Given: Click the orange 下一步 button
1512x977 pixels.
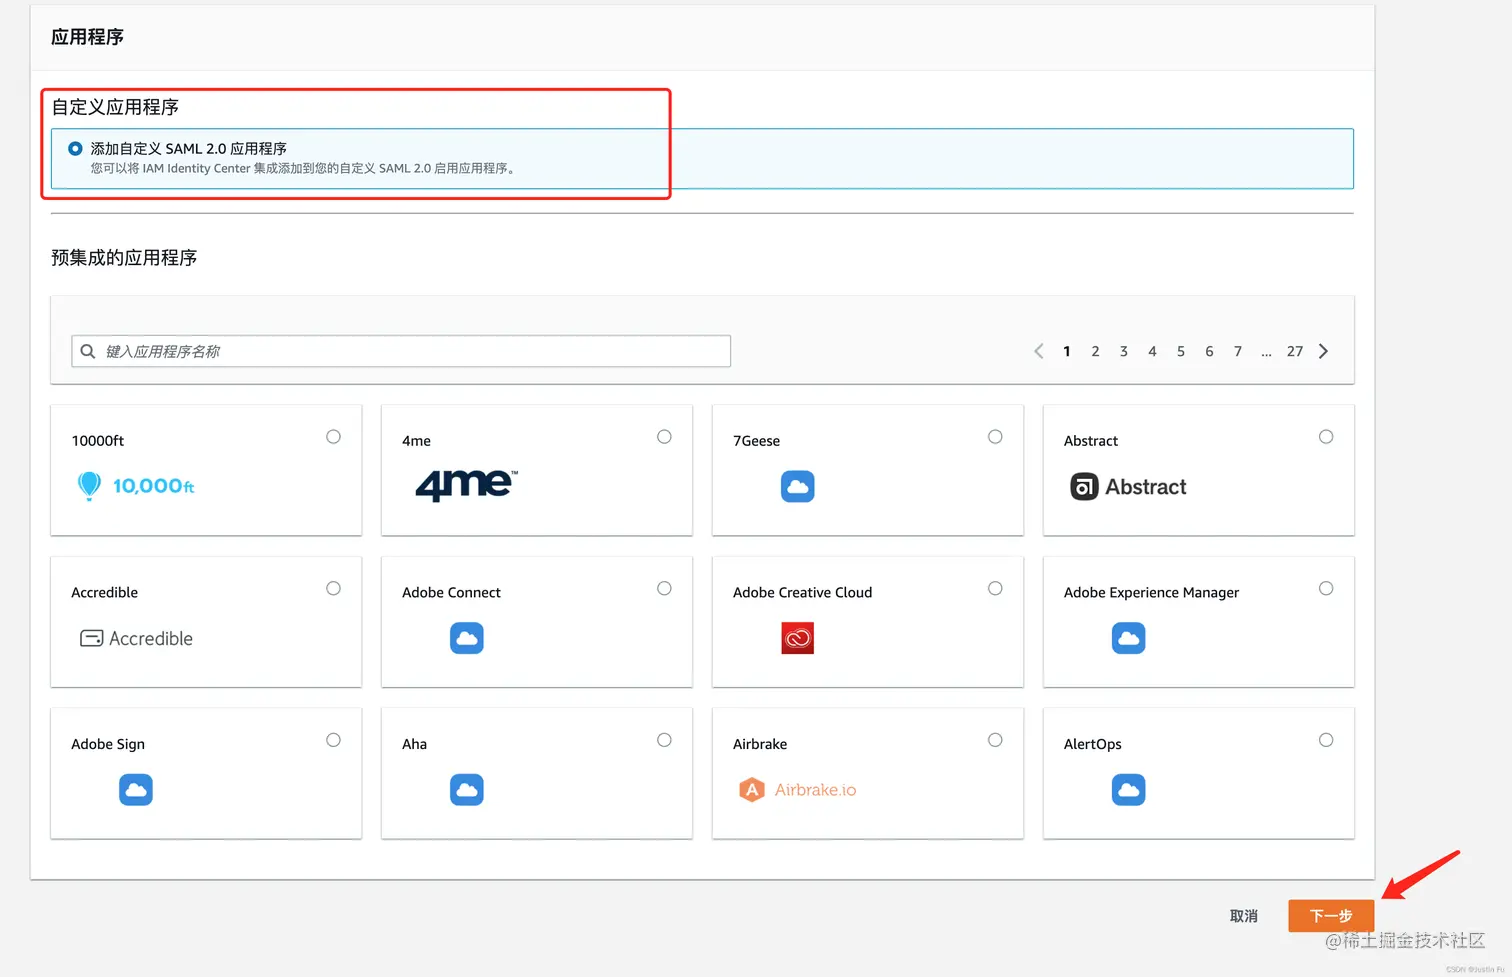Looking at the screenshot, I should [1331, 916].
